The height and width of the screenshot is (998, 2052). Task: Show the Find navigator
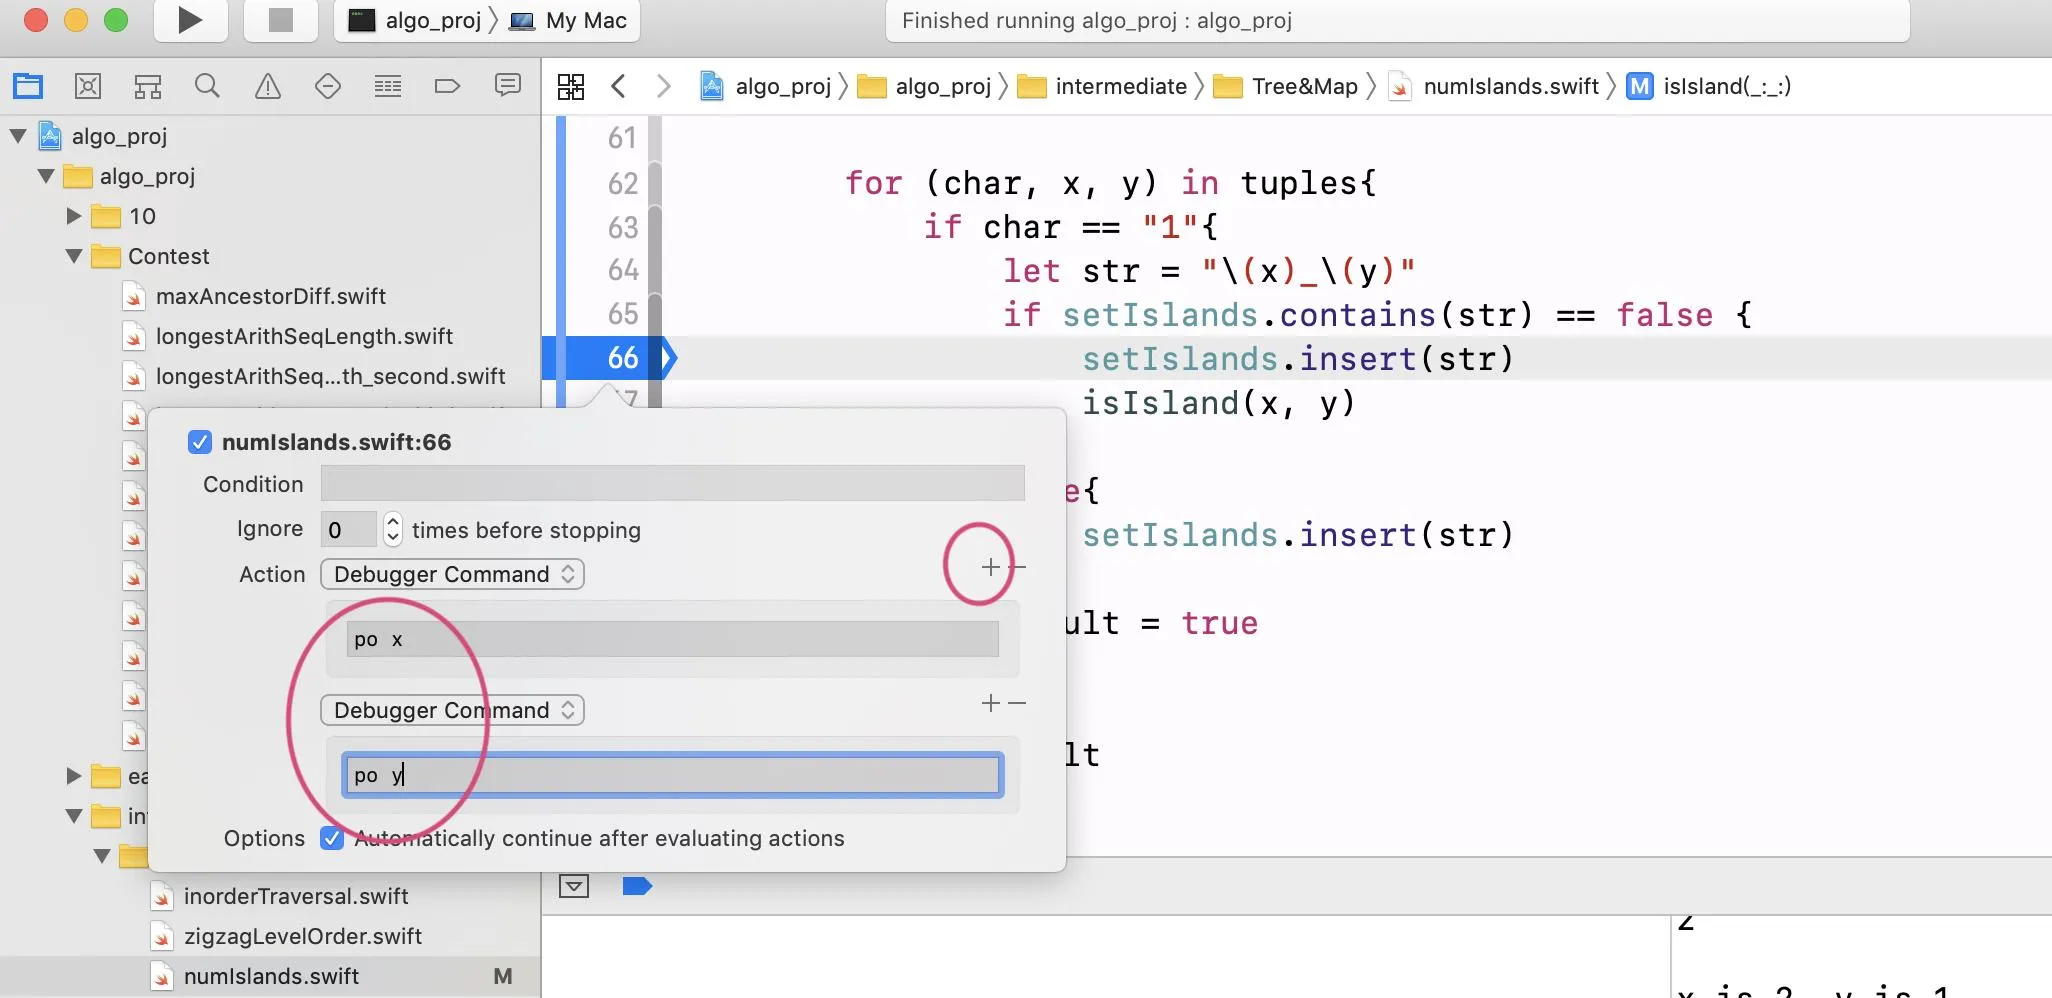(x=207, y=86)
